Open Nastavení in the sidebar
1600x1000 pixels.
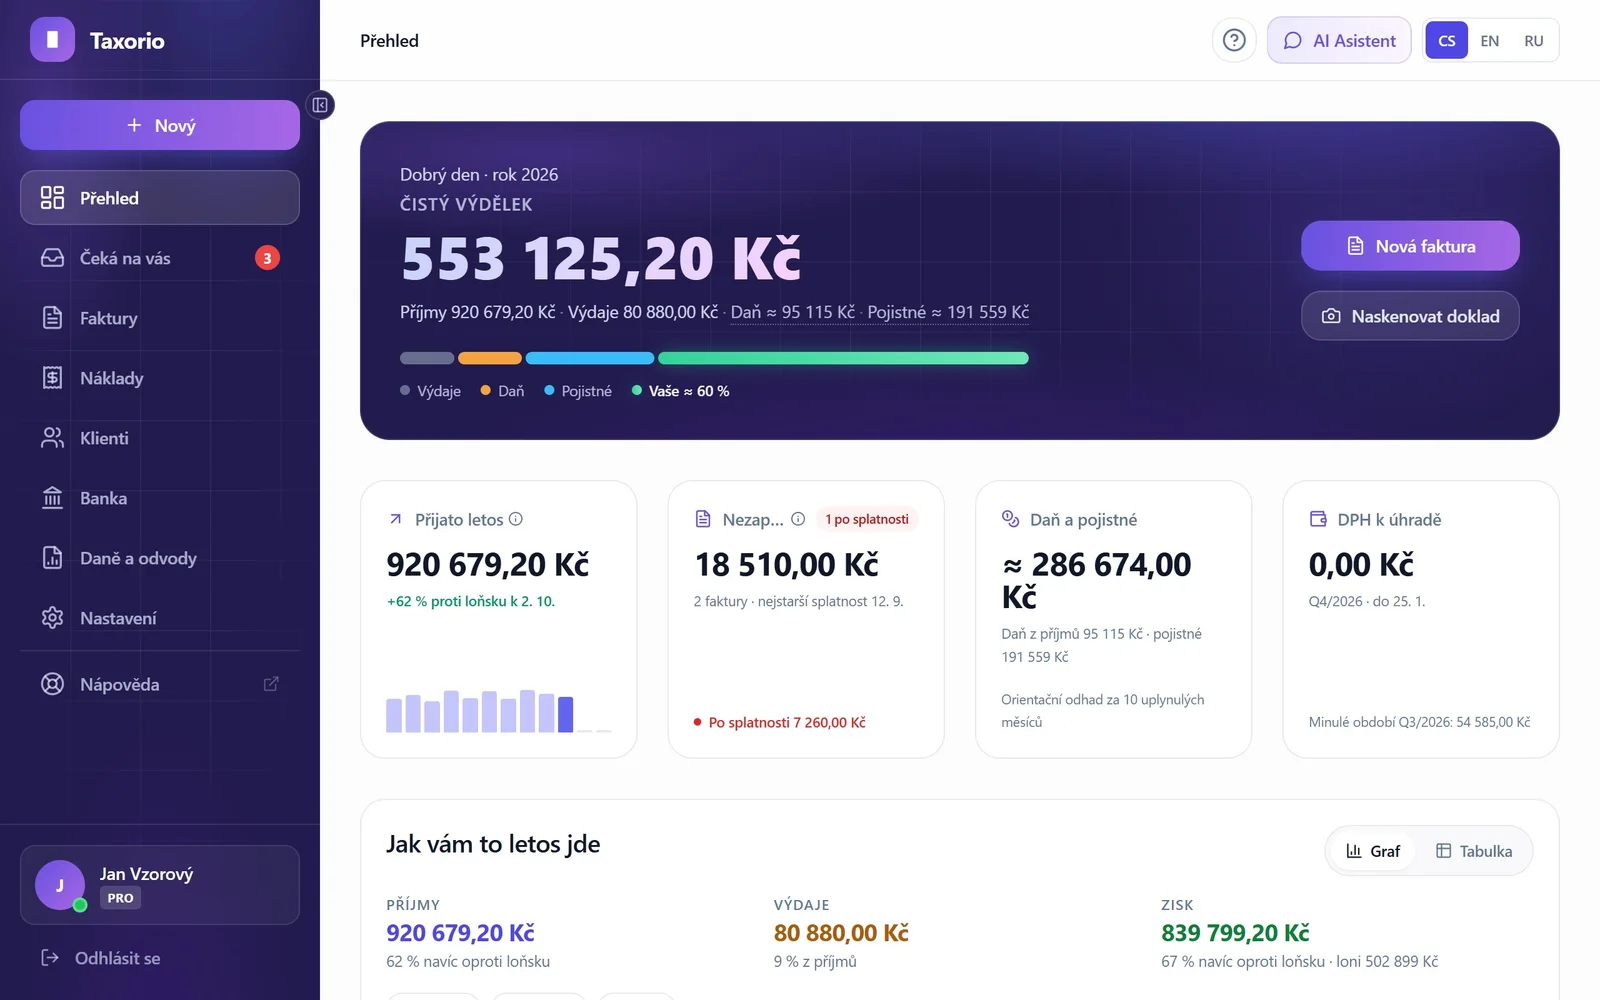pos(160,618)
